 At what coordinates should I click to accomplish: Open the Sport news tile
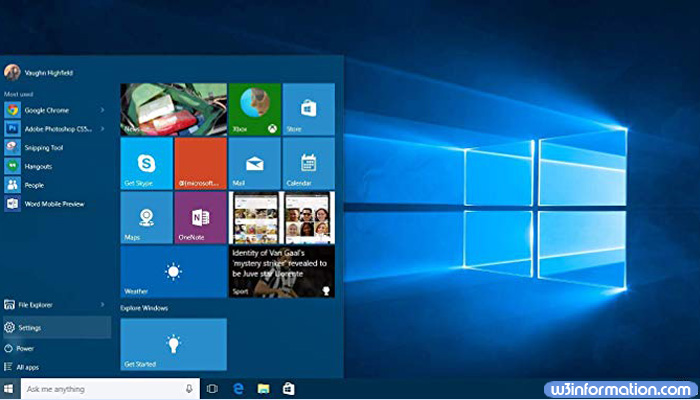coord(282,271)
